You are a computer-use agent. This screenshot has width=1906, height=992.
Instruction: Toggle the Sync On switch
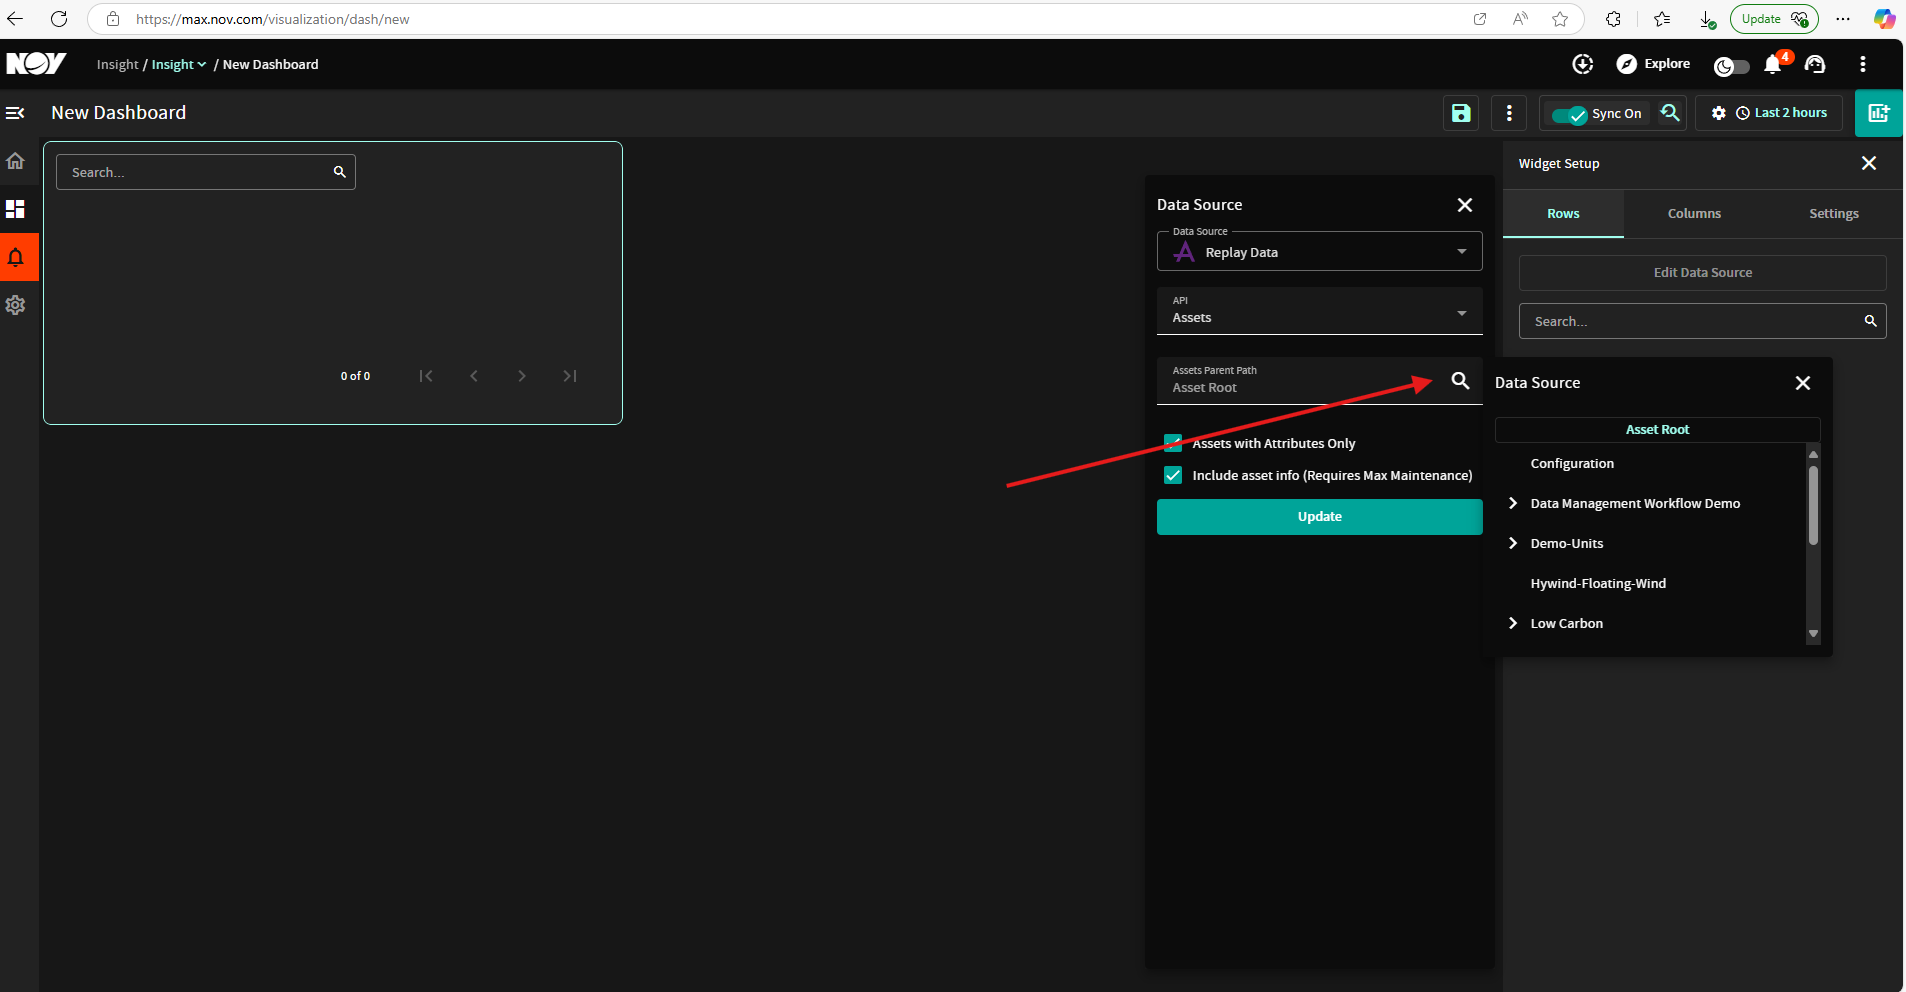(1569, 114)
